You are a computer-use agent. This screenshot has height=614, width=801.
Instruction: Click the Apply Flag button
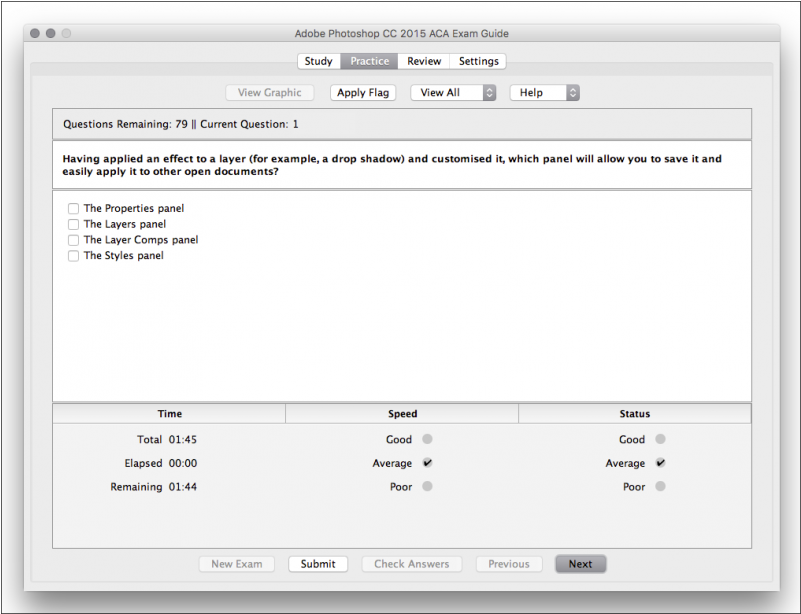(363, 92)
